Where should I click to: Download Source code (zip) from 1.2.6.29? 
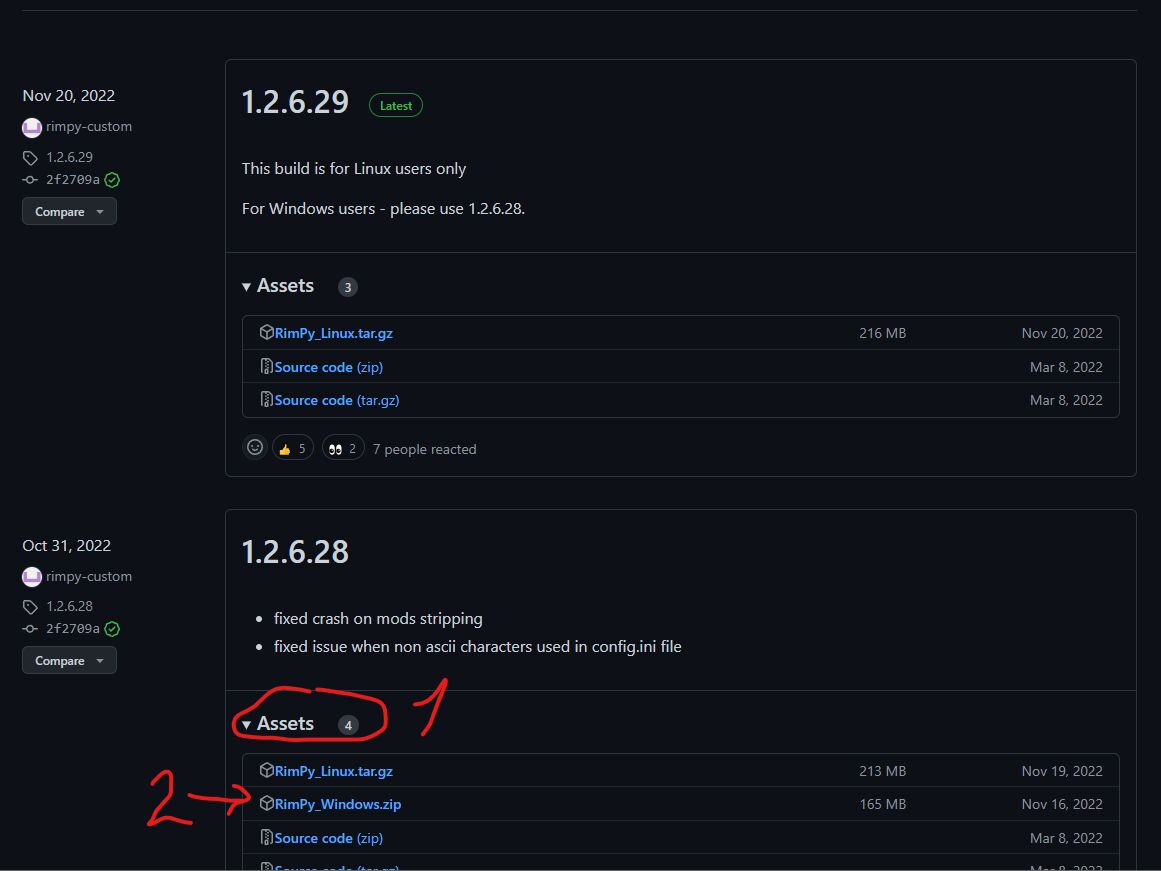[x=328, y=367]
